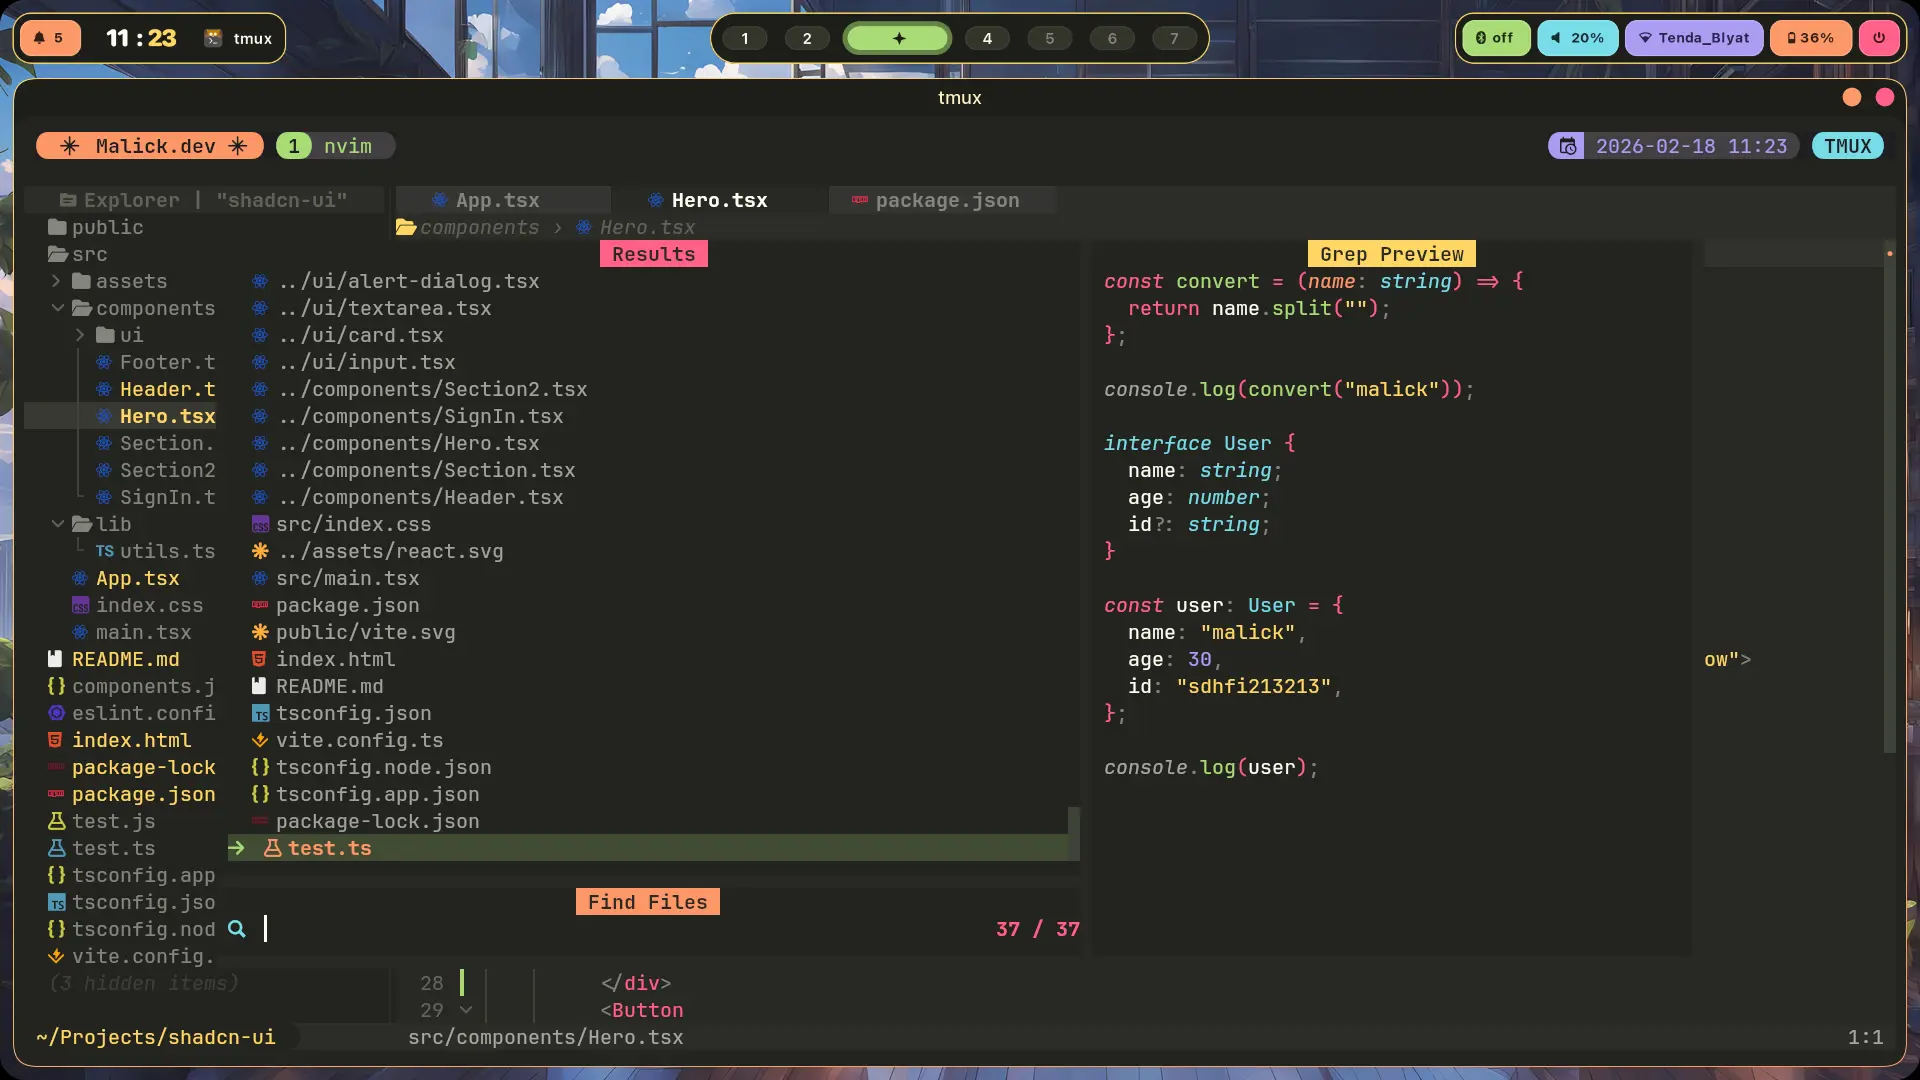
Task: Click the power button in top bar
Action: click(1879, 38)
